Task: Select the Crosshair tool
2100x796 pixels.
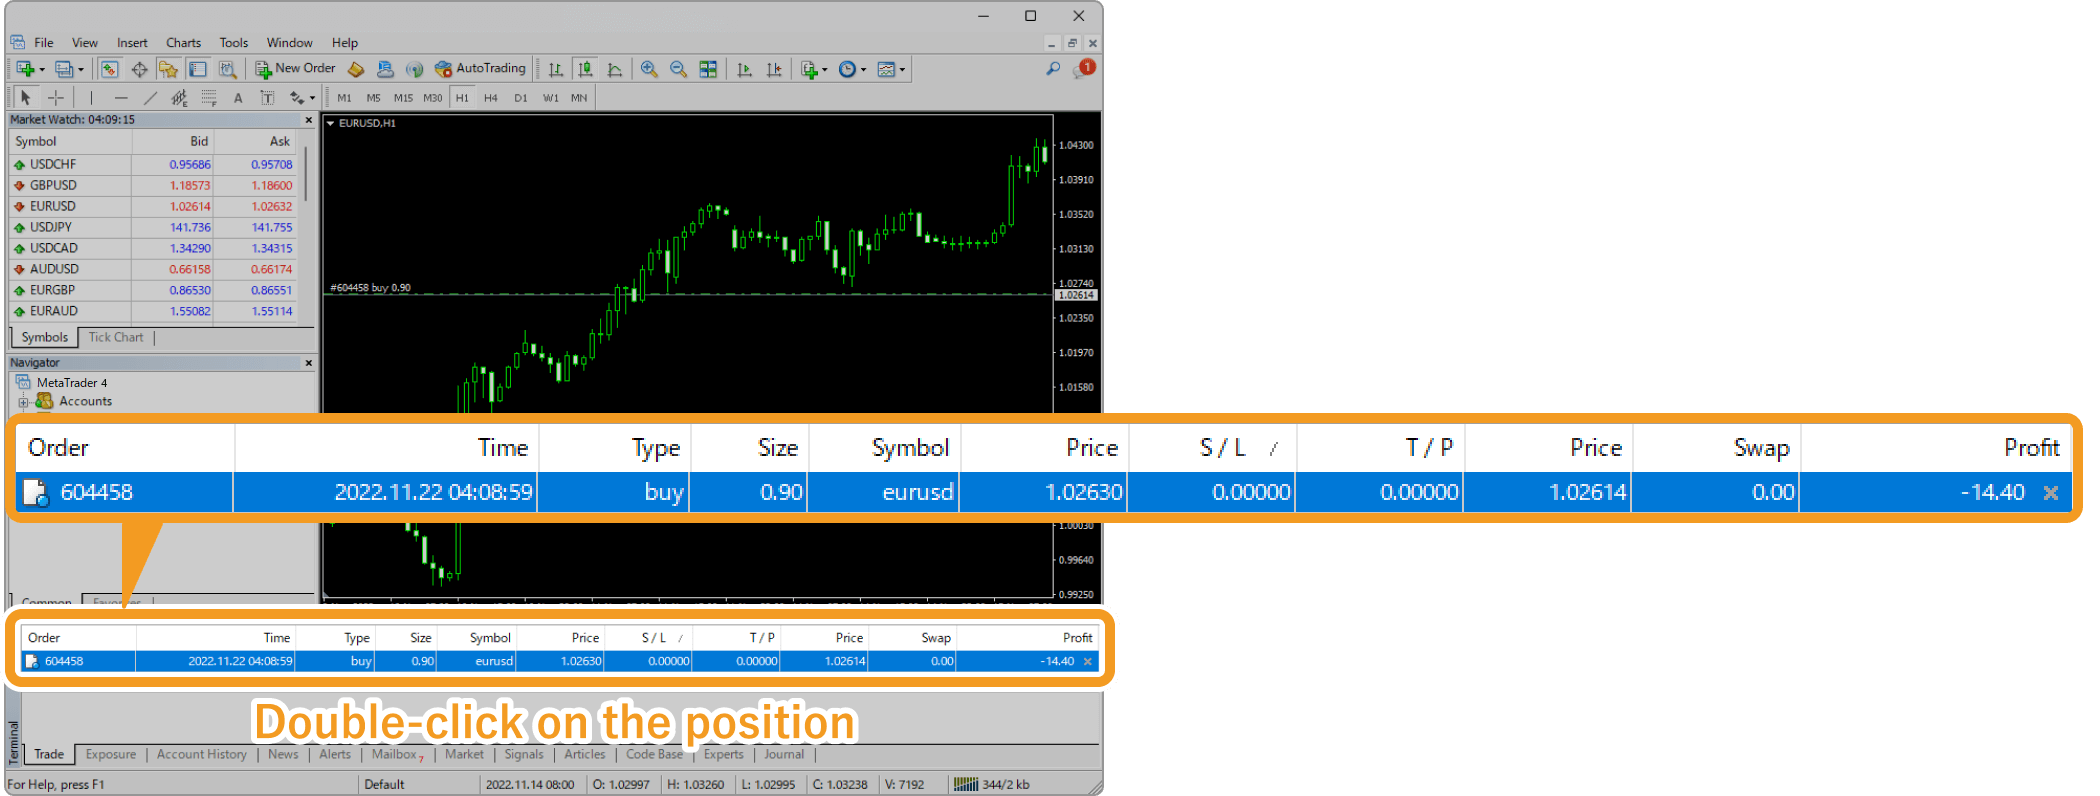Action: [56, 97]
